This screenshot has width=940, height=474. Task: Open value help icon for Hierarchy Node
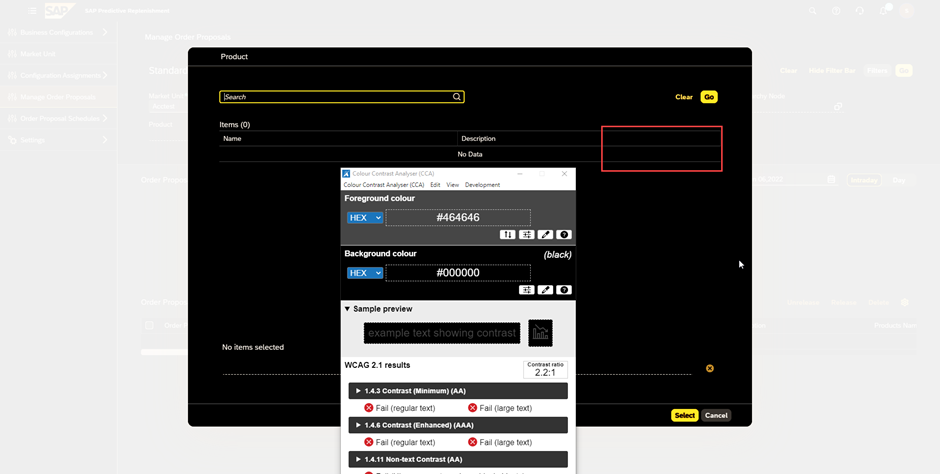pos(838,107)
